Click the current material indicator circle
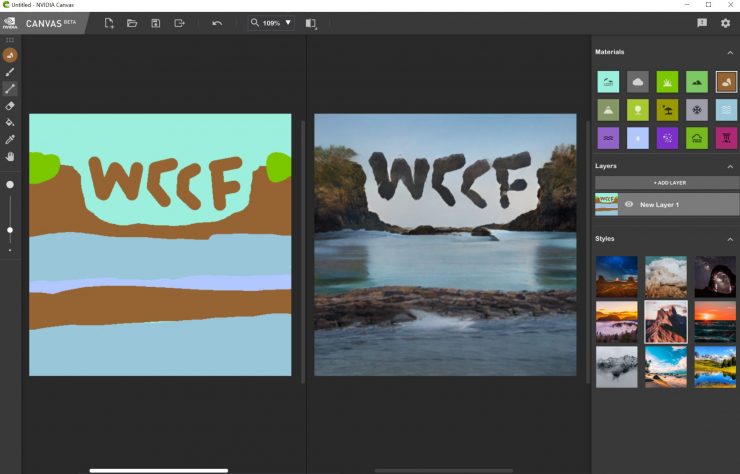 pyautogui.click(x=10, y=55)
